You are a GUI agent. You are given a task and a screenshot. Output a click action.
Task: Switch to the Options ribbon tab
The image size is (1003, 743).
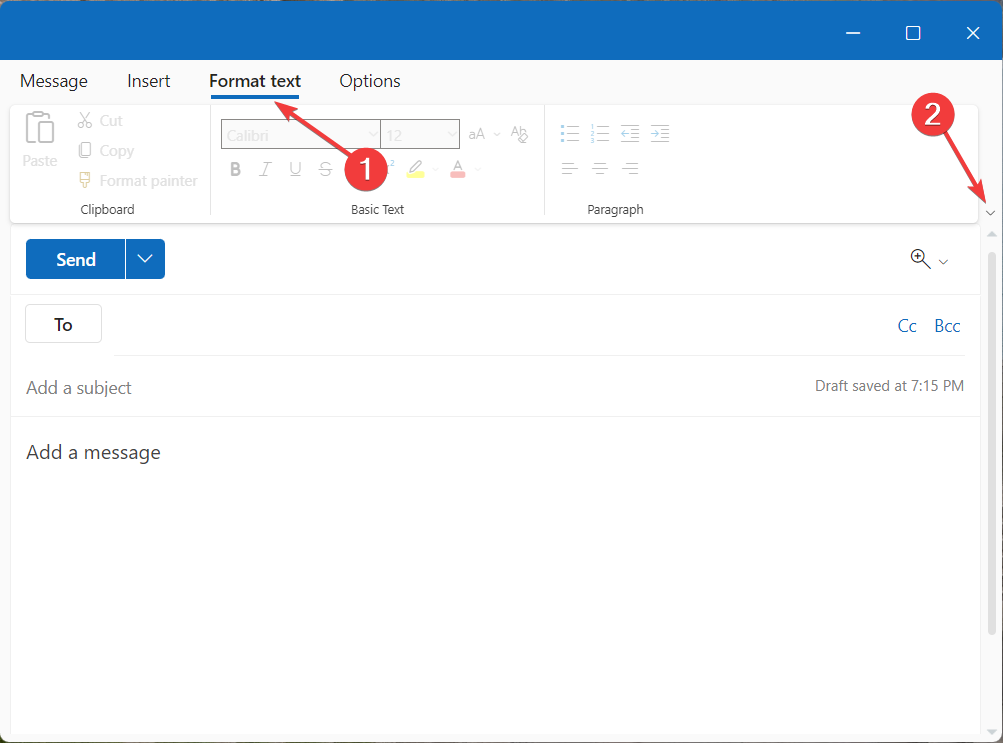pyautogui.click(x=369, y=81)
